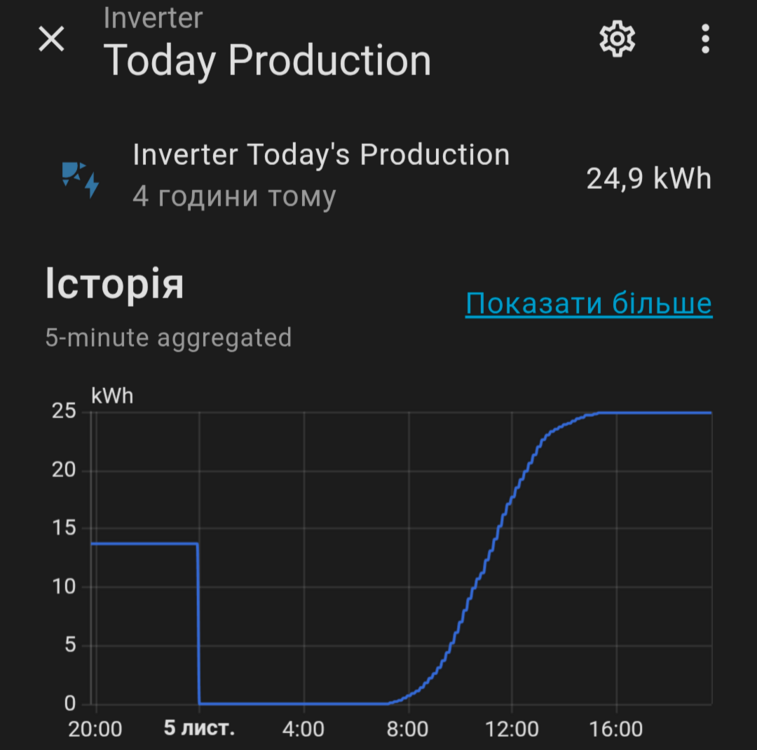Image resolution: width=757 pixels, height=750 pixels.
Task: Click the 'Inverter' device label above the title
Action: coord(153,17)
